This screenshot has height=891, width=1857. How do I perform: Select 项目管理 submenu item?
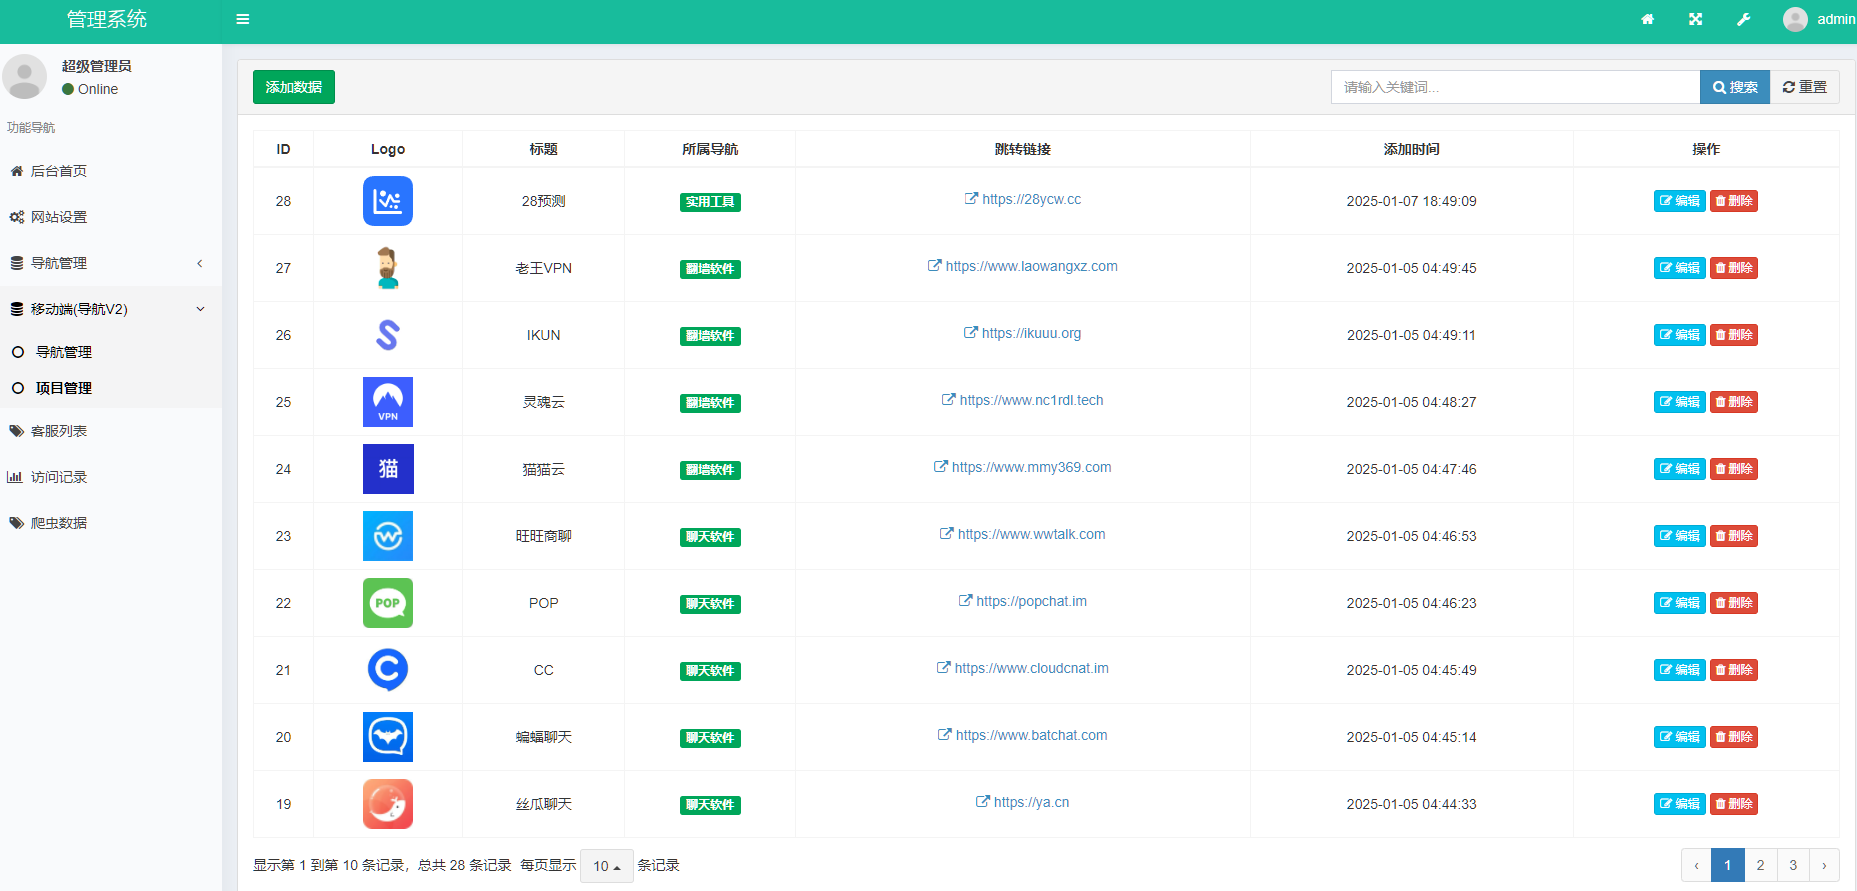(64, 388)
